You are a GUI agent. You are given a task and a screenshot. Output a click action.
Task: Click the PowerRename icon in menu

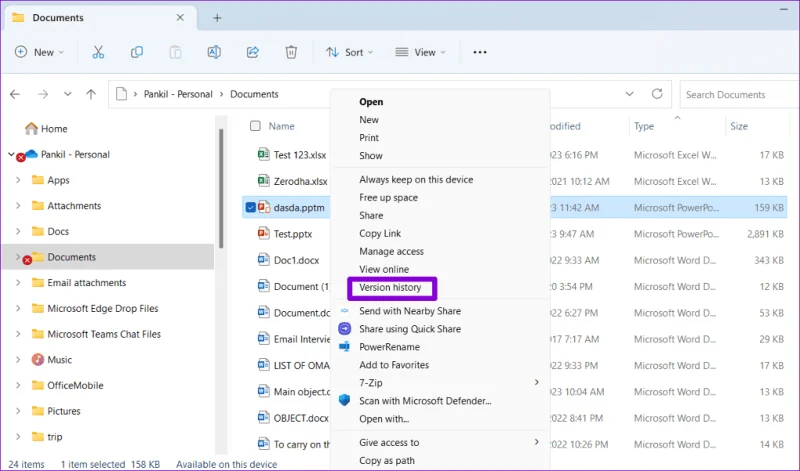point(344,346)
